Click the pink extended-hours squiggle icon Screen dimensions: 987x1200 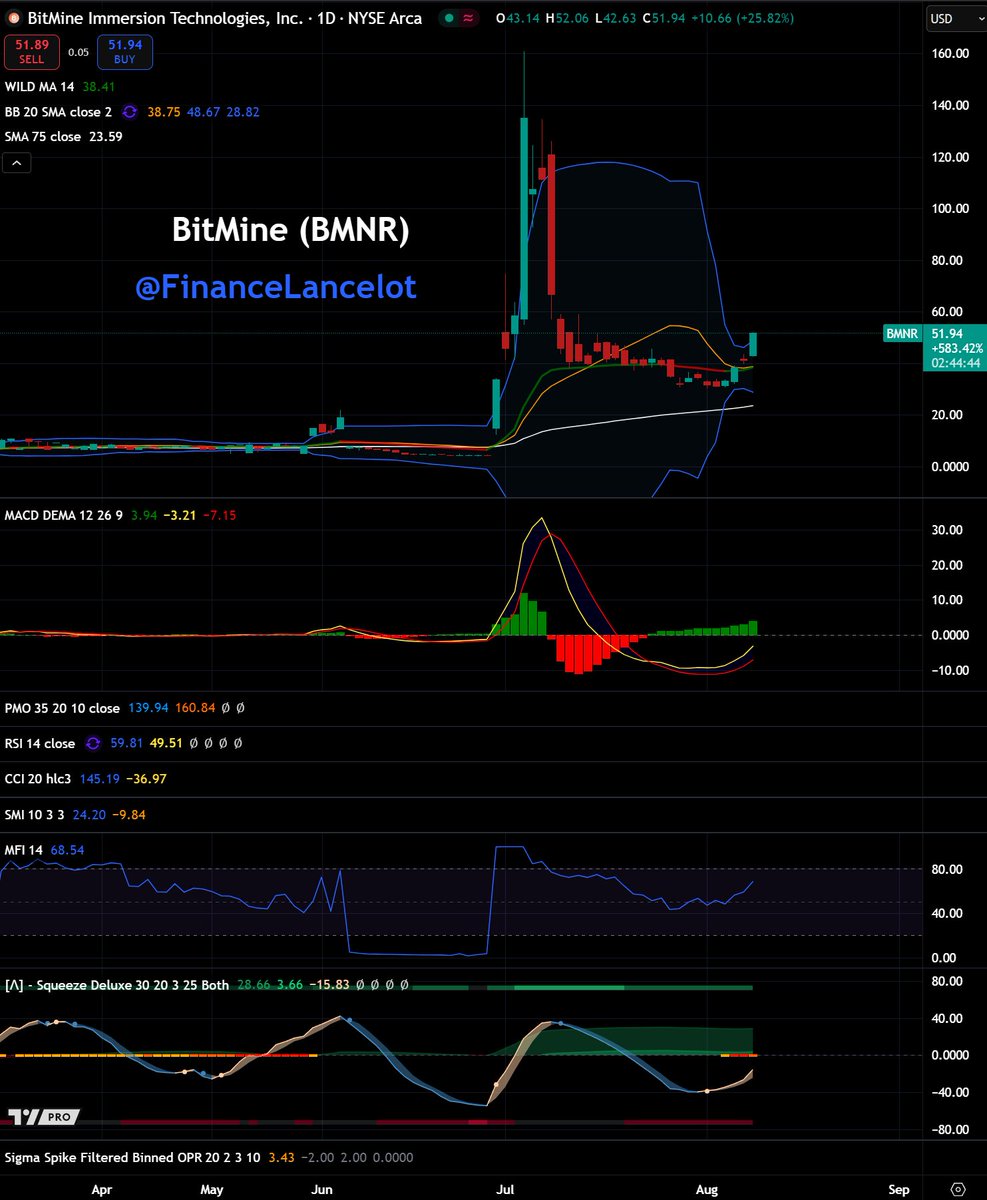tap(465, 18)
